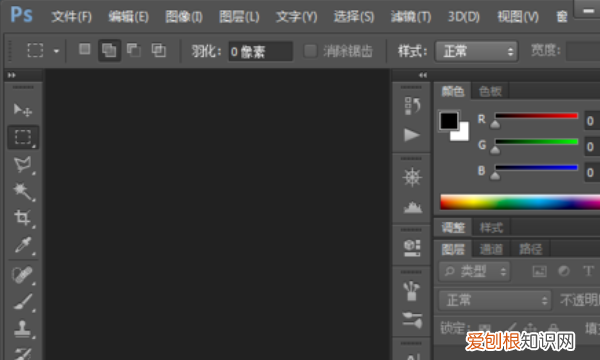Open the 选择(S) menu
Viewport: 600px width, 360px height.
point(354,16)
